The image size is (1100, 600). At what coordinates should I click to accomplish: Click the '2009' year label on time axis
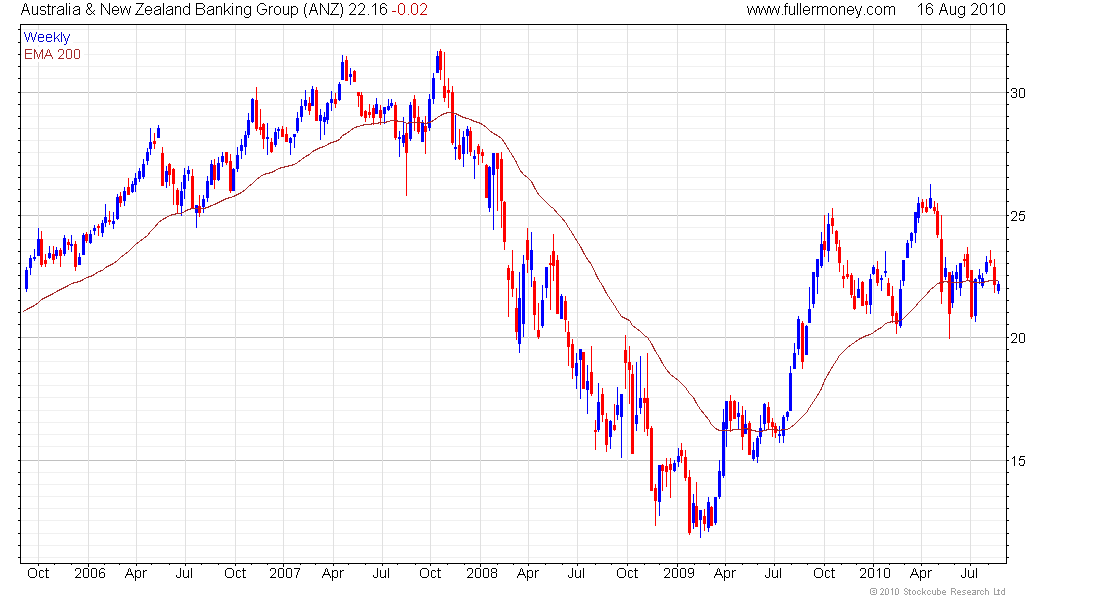679,573
